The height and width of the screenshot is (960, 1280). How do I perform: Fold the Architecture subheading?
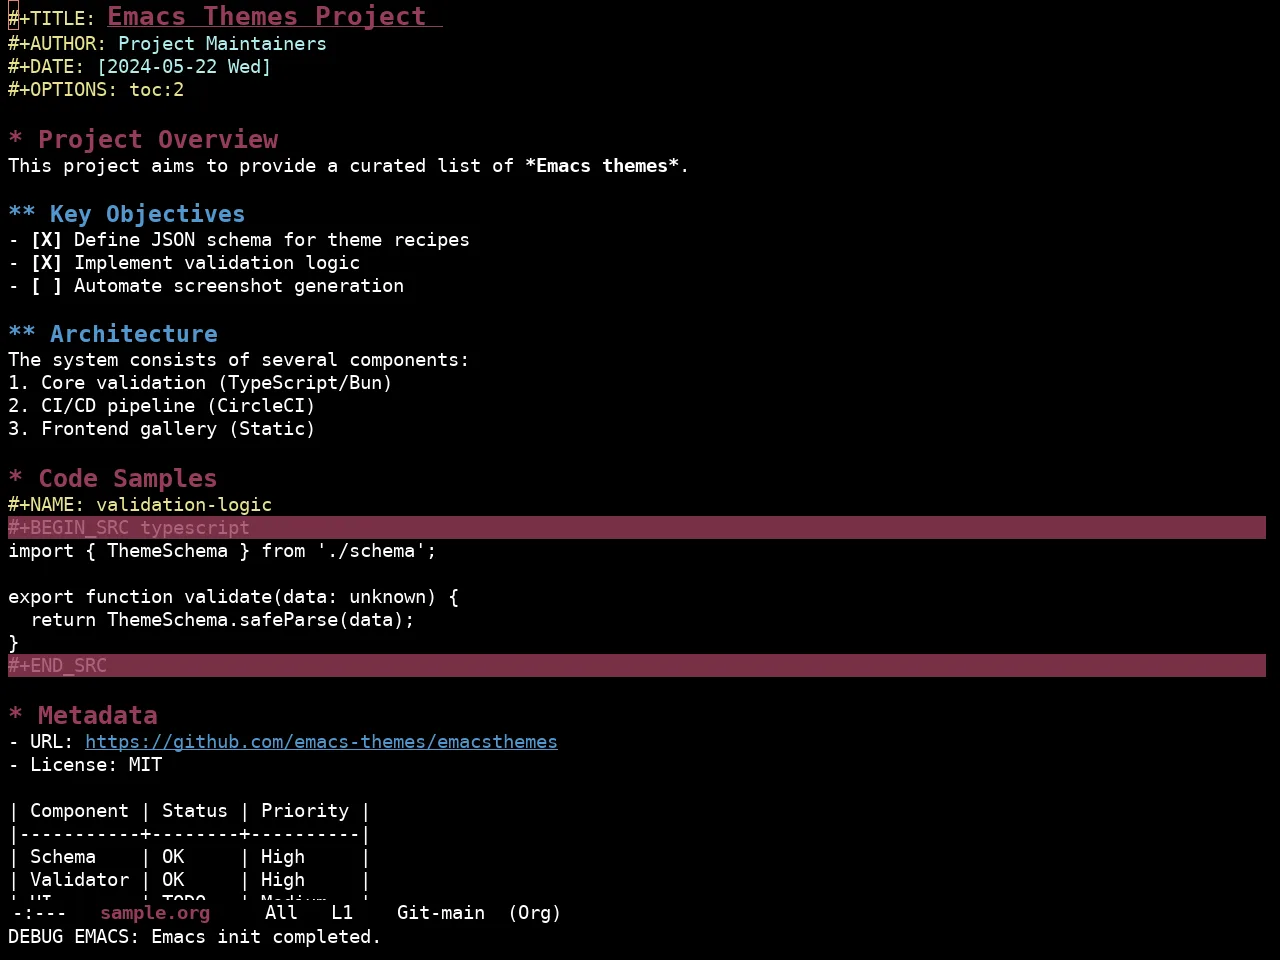pyautogui.click(x=22, y=334)
